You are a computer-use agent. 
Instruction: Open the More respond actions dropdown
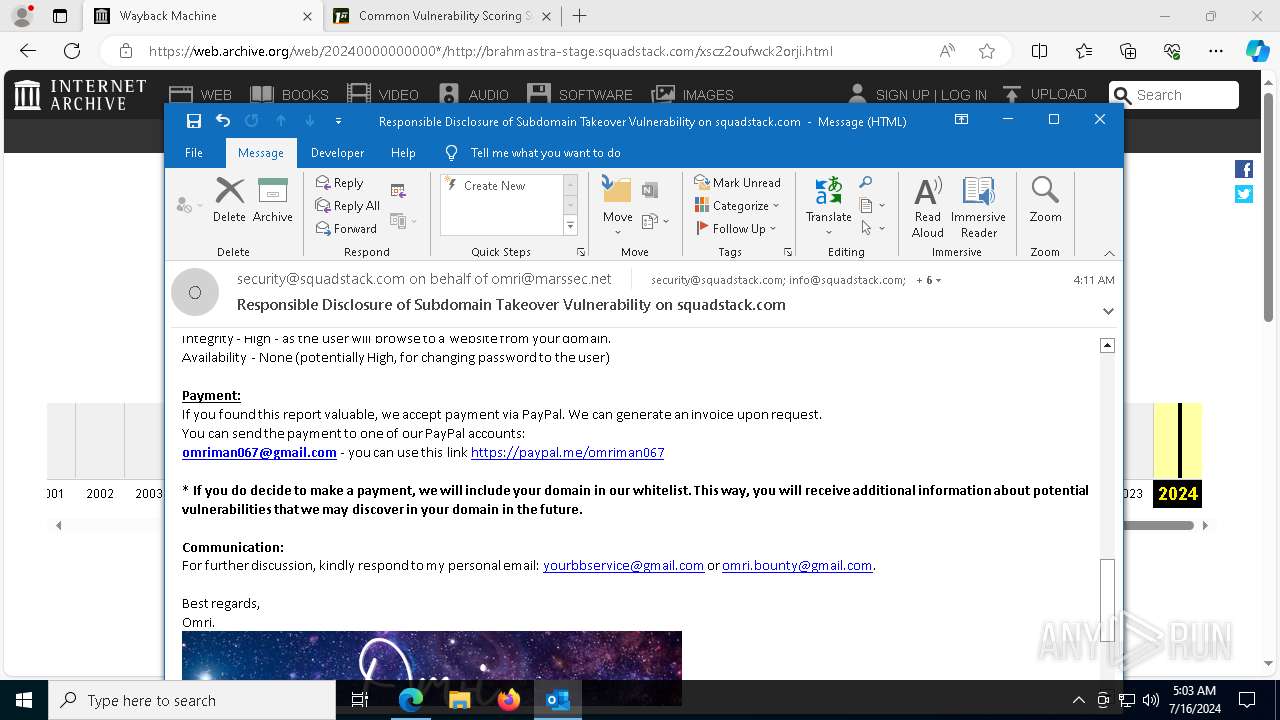[x=403, y=221]
